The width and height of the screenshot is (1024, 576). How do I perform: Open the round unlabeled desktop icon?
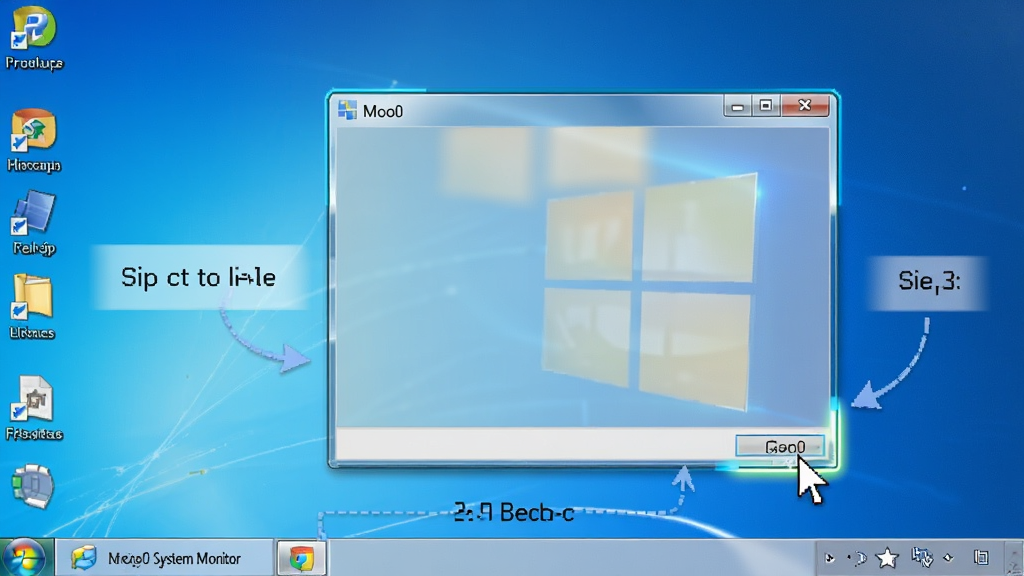tap(33, 486)
